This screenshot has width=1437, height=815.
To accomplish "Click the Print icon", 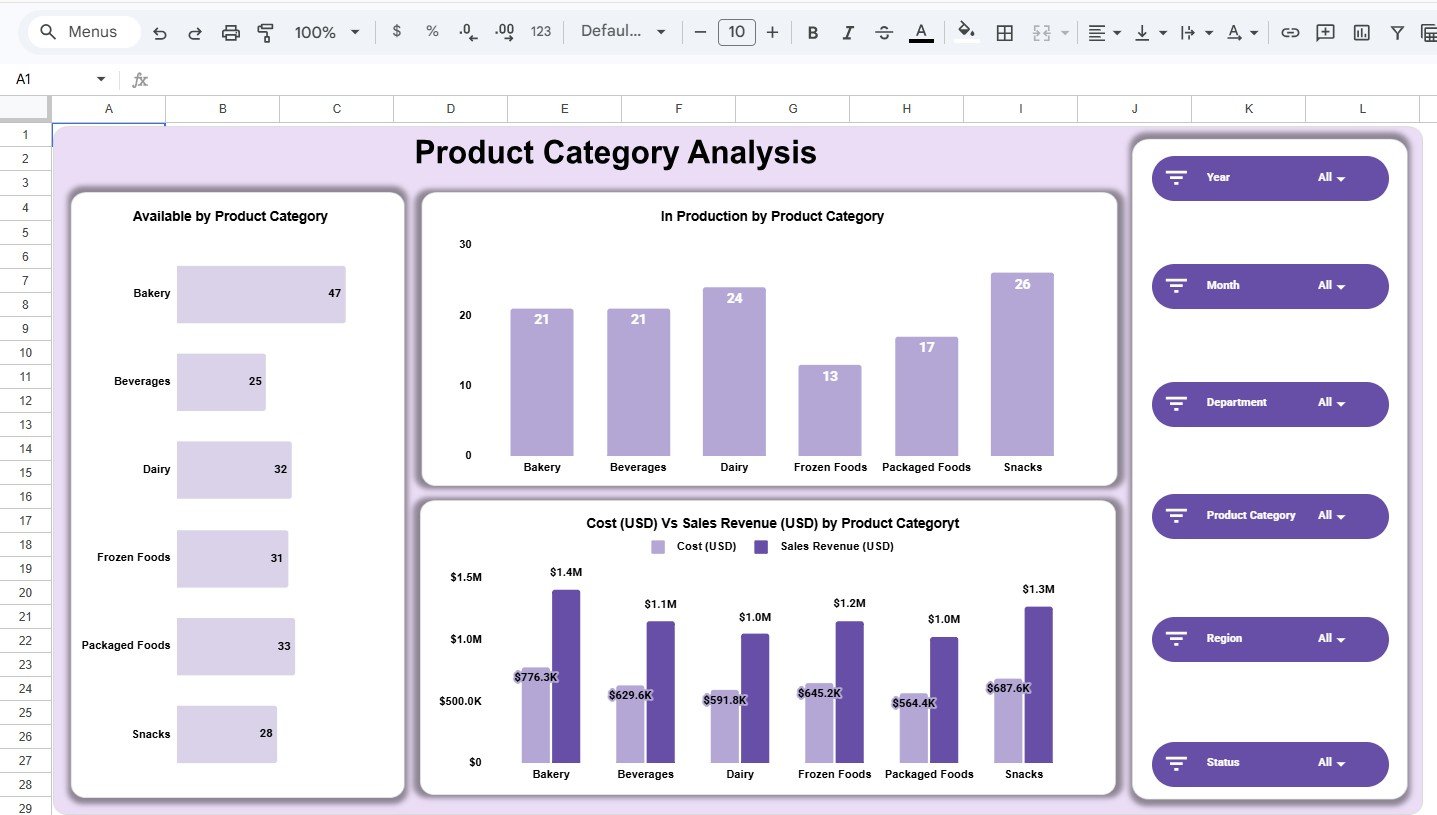I will click(x=231, y=33).
